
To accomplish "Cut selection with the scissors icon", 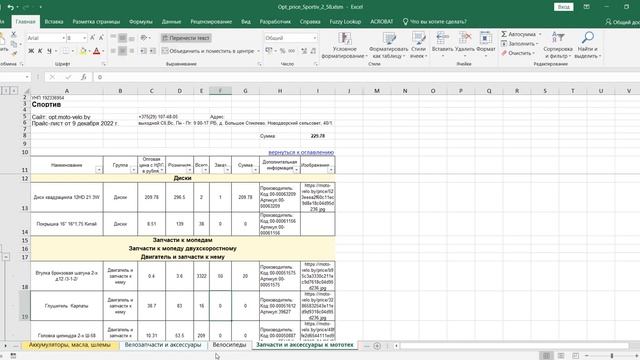I will 13,34.
